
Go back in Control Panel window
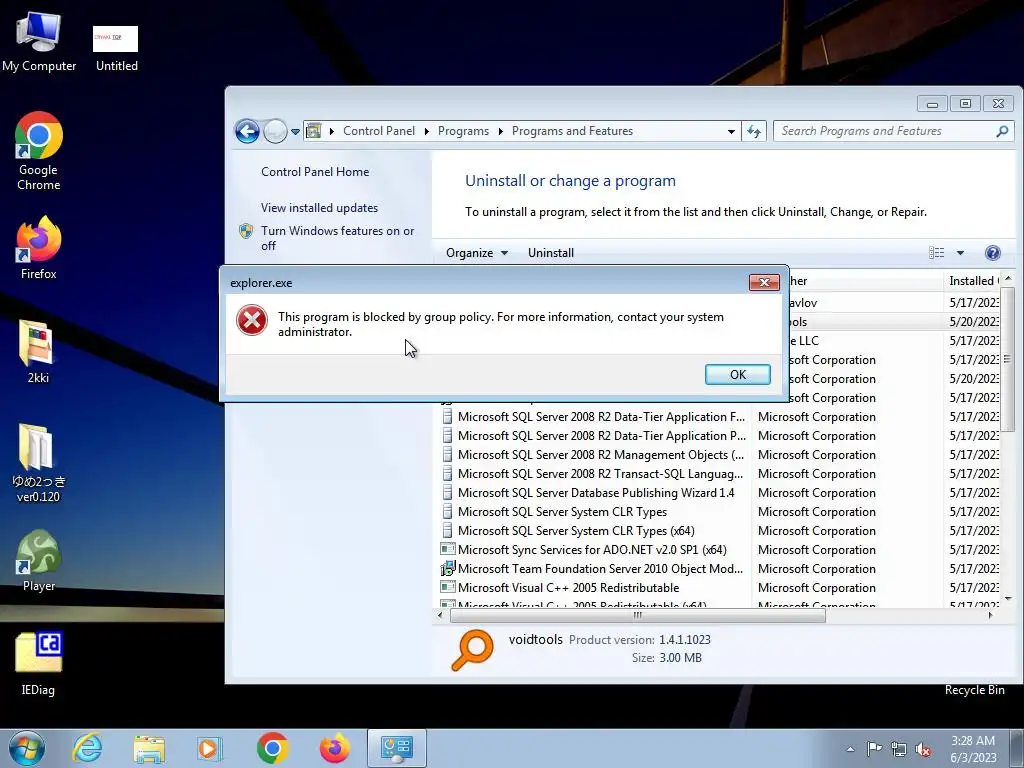[x=248, y=131]
